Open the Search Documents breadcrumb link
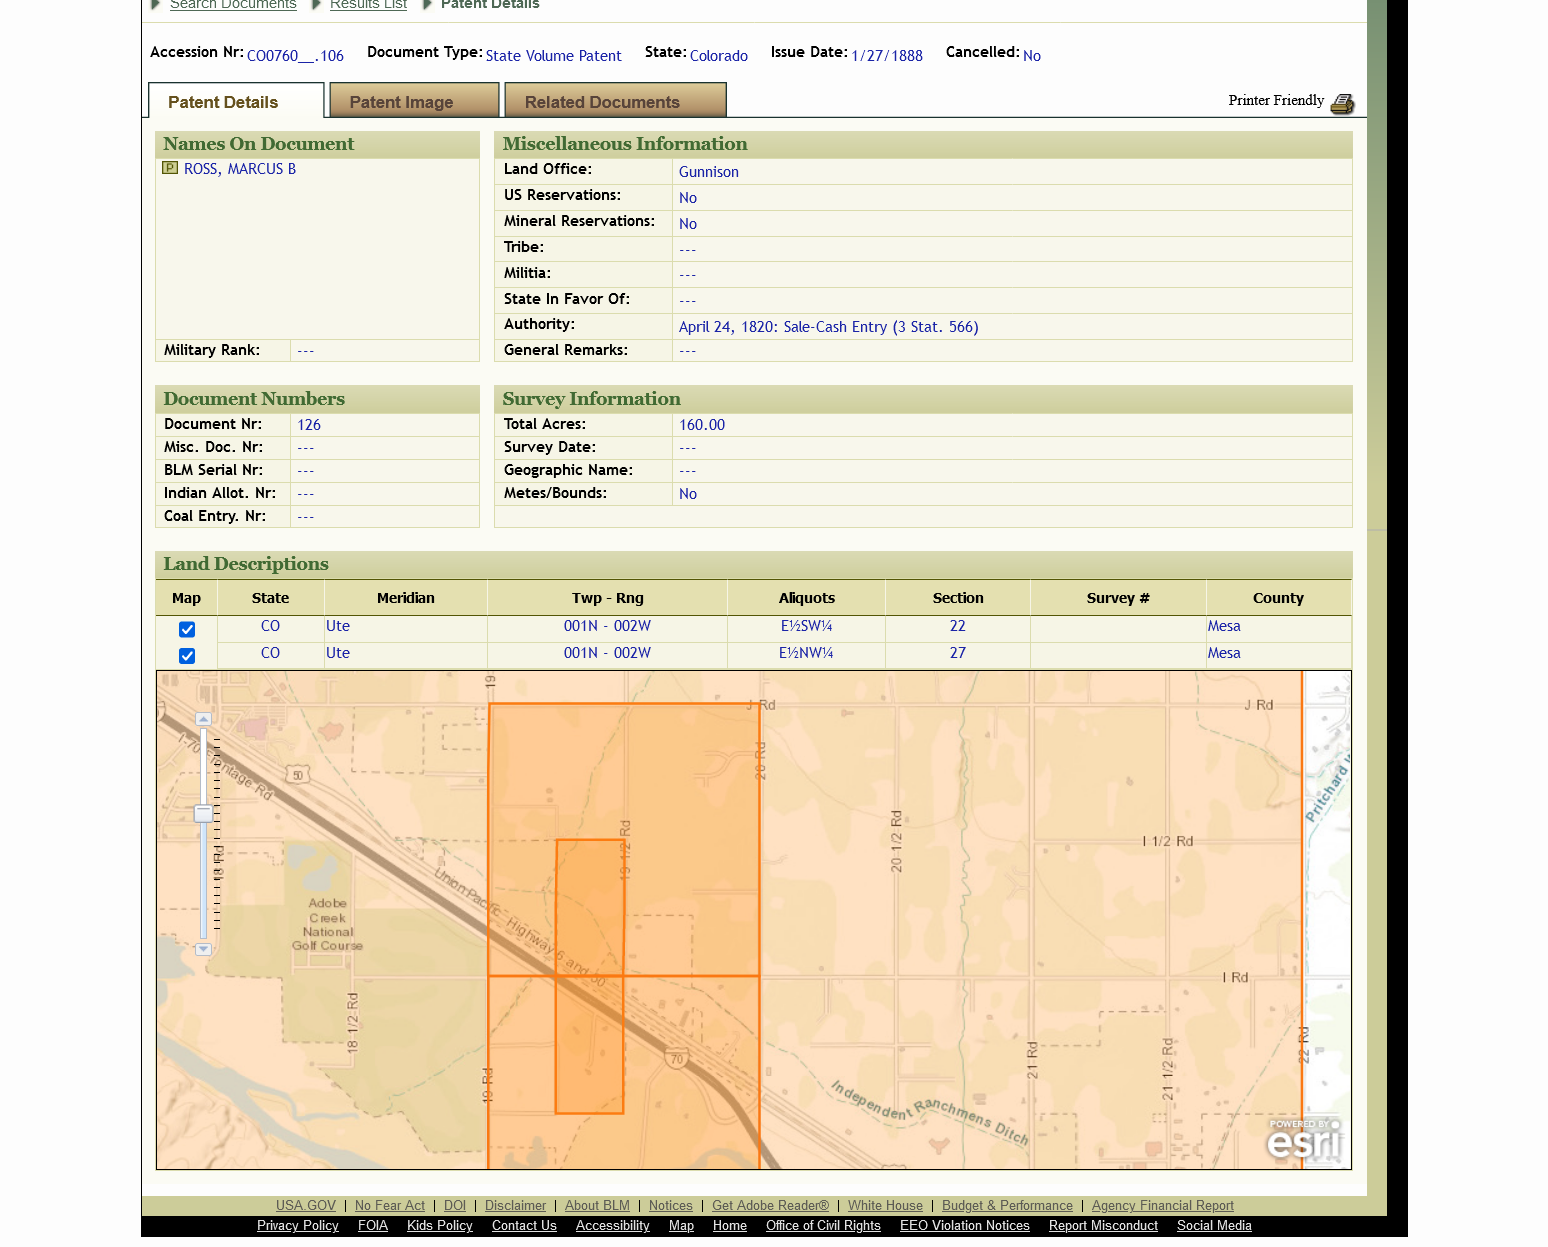 233,5
